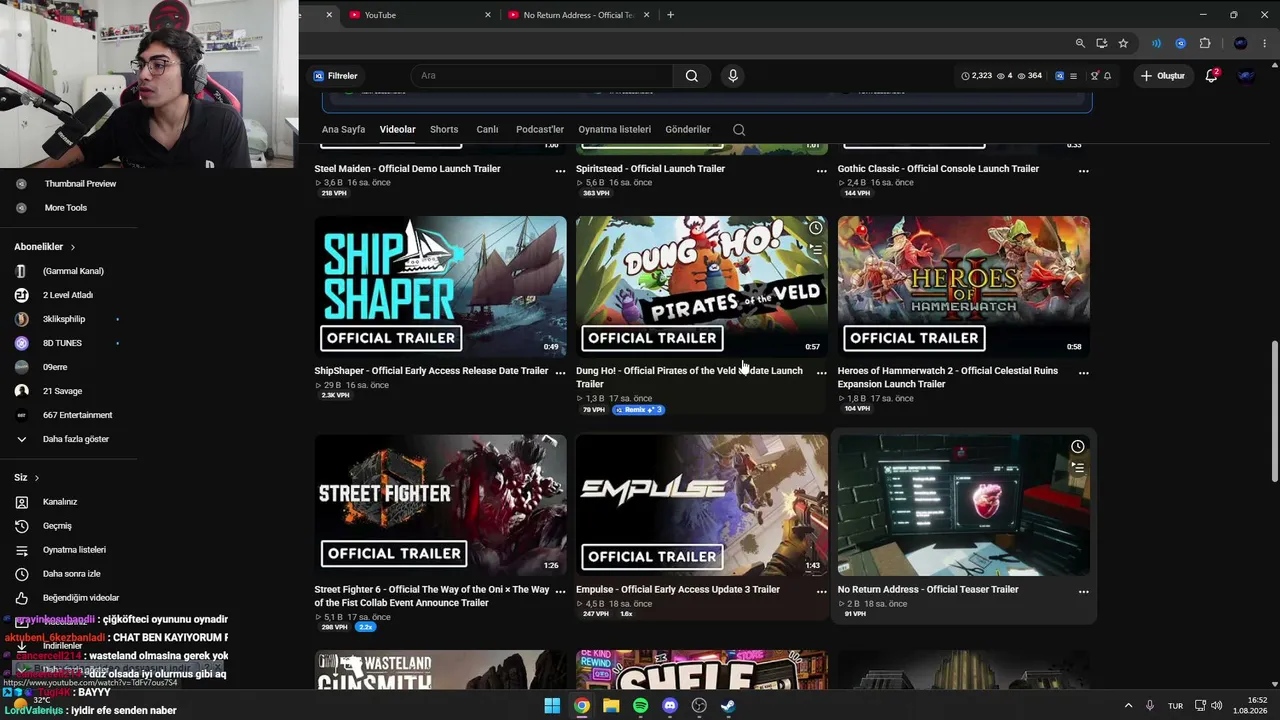Open ShipShaper official trailer thumbnail
Screen dimensions: 1280x720
pyautogui.click(x=440, y=287)
